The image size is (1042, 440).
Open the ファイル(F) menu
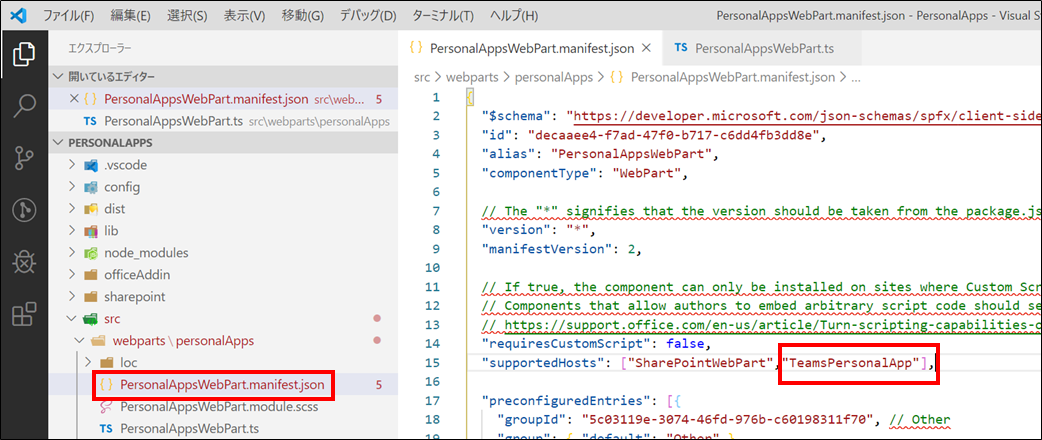click(x=69, y=15)
